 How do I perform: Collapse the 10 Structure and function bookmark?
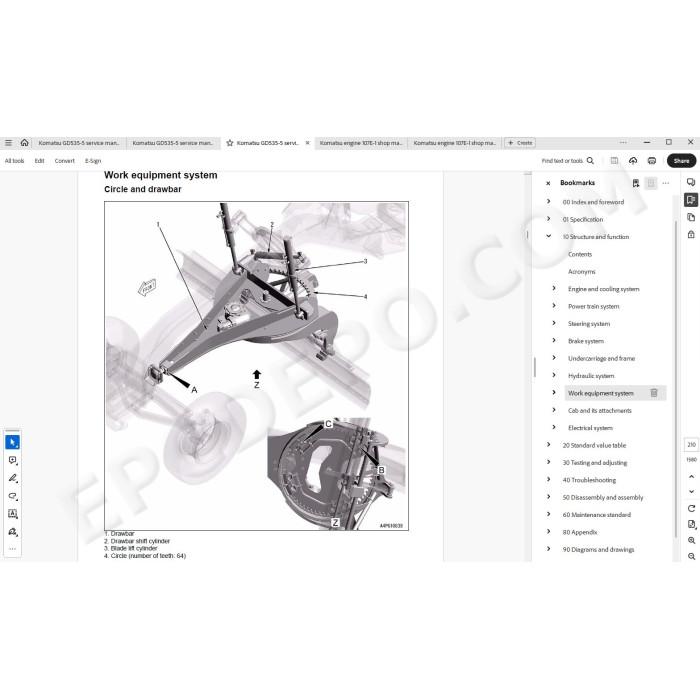[549, 236]
